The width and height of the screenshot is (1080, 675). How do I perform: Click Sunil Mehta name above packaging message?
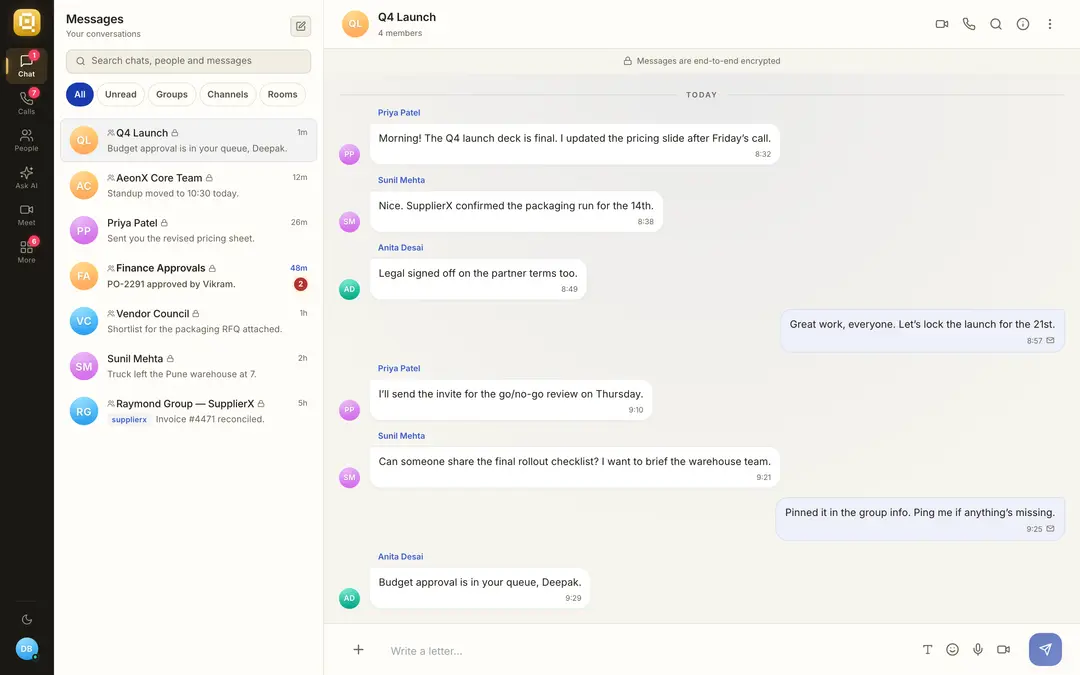(x=401, y=180)
